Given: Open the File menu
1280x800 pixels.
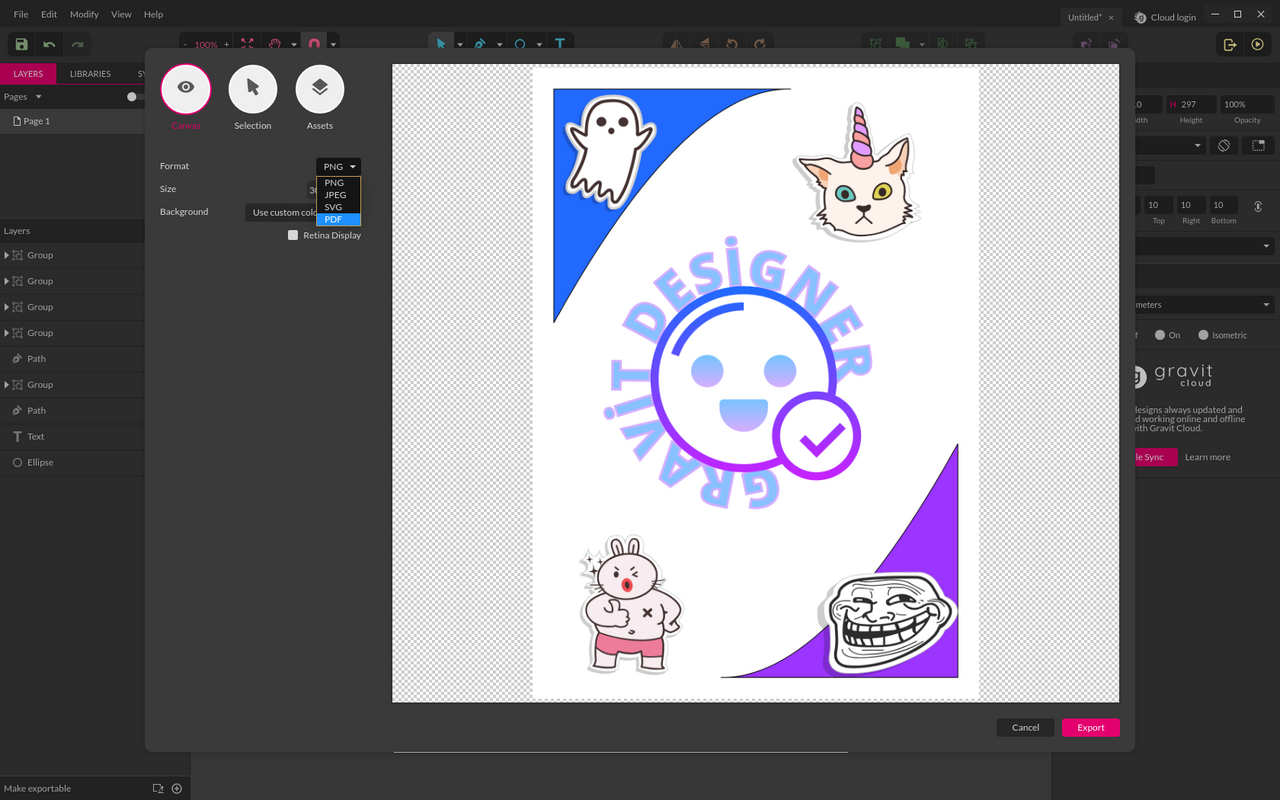Looking at the screenshot, I should pyautogui.click(x=21, y=15).
